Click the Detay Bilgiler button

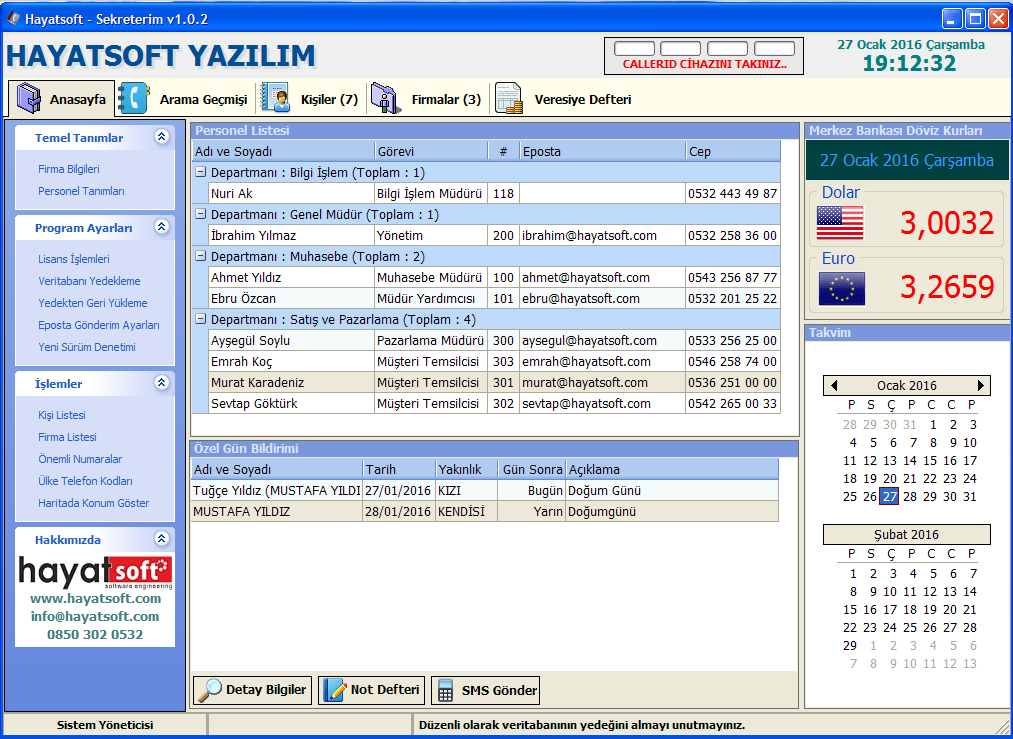point(253,690)
